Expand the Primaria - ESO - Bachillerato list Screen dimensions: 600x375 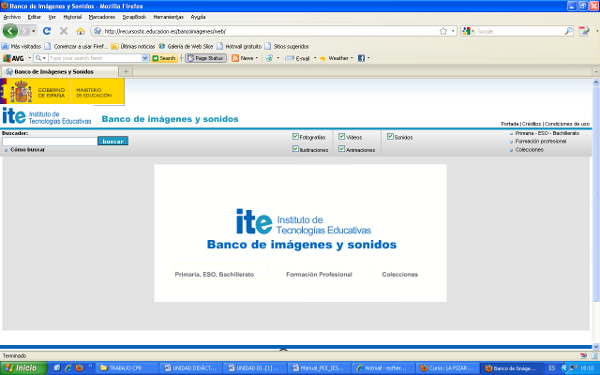545,133
